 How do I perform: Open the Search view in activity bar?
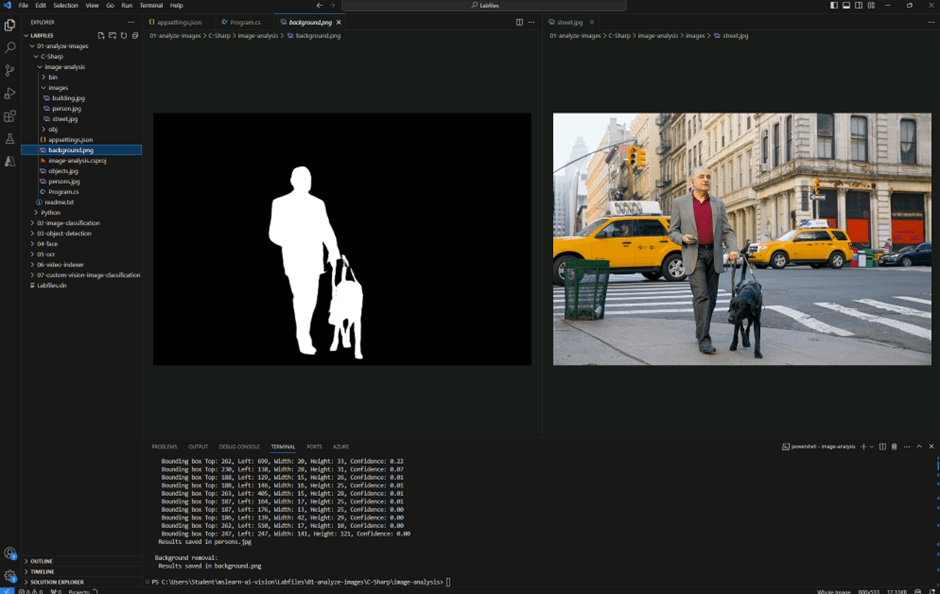click(10, 47)
